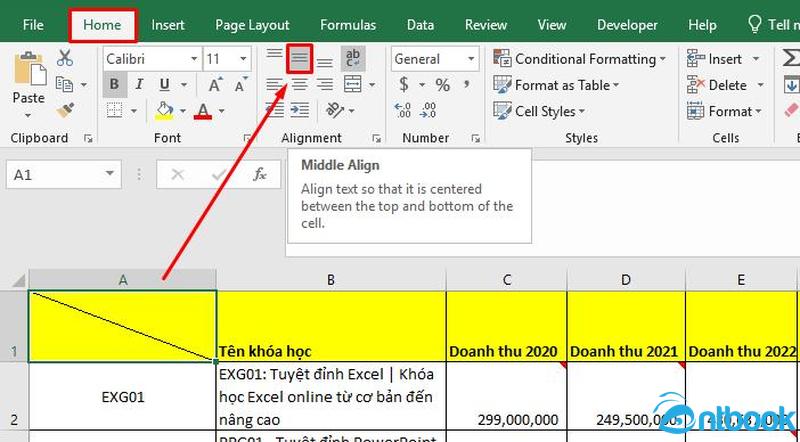Open the dollar format dropdown arrow
Screen dimensions: 800x442
(x=422, y=85)
